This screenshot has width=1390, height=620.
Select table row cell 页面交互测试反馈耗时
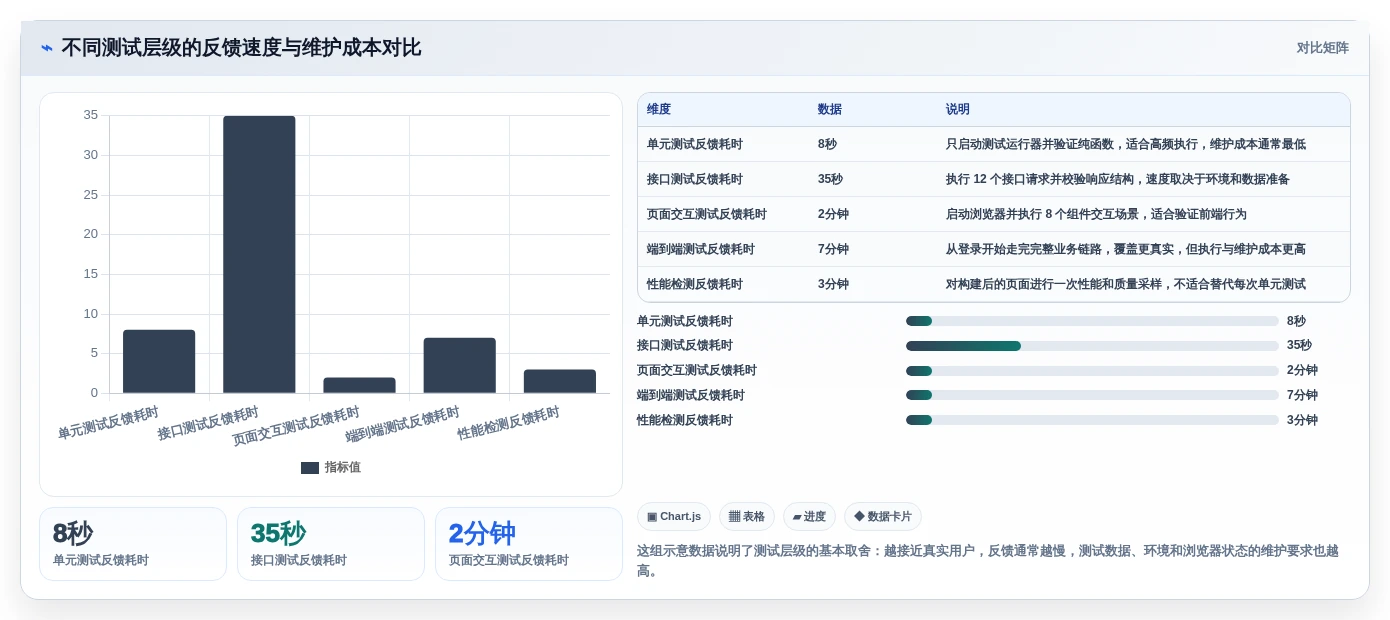click(707, 214)
